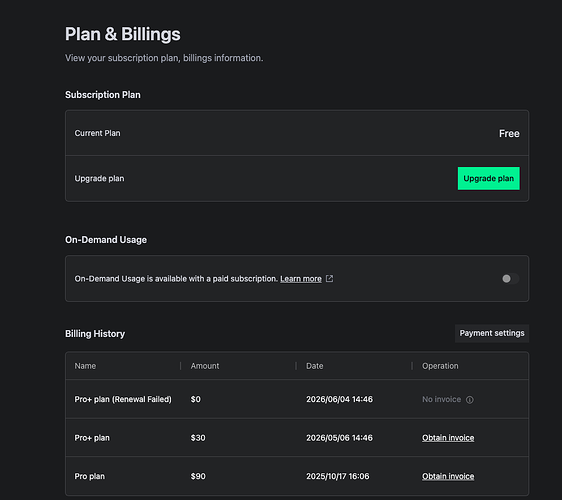Click the external link icon beside Learn more
This screenshot has height=500, width=562.
pos(329,278)
